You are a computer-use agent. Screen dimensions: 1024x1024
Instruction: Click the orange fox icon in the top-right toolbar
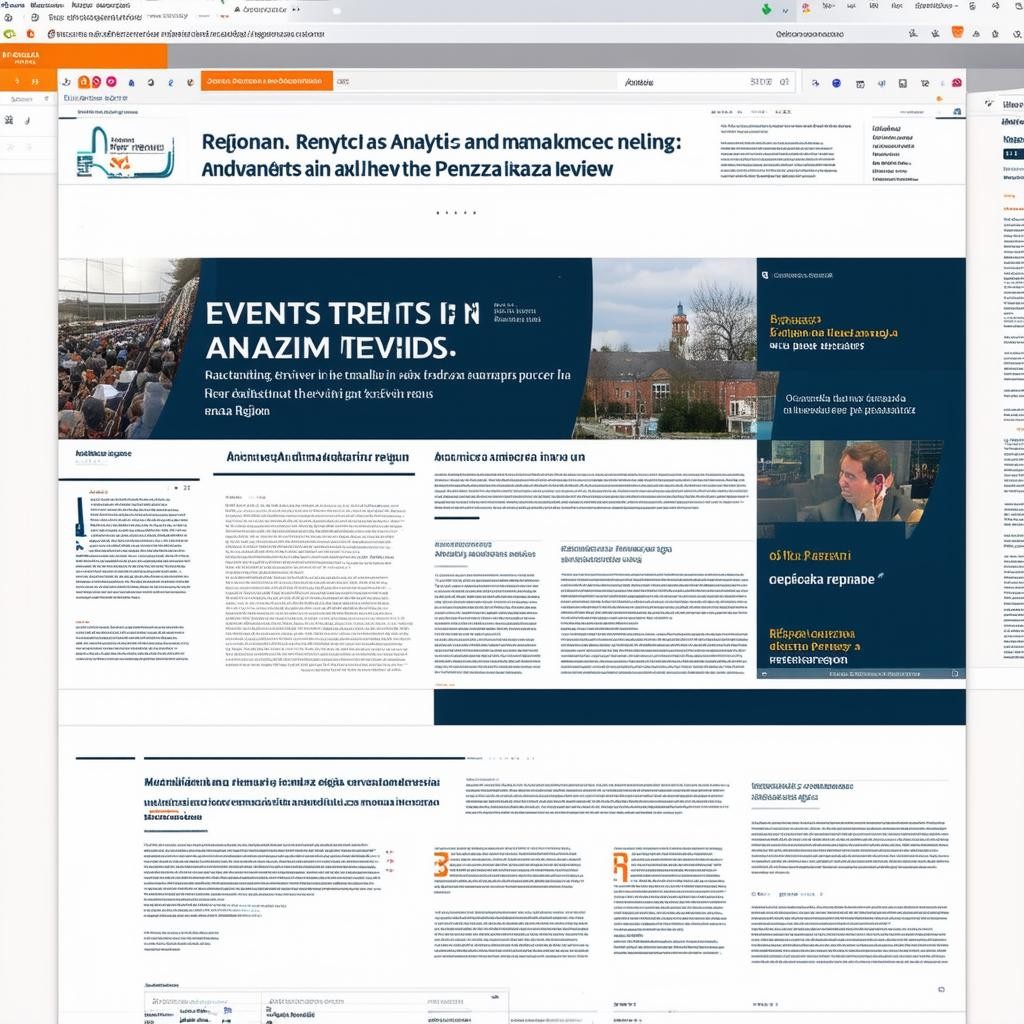click(x=957, y=32)
